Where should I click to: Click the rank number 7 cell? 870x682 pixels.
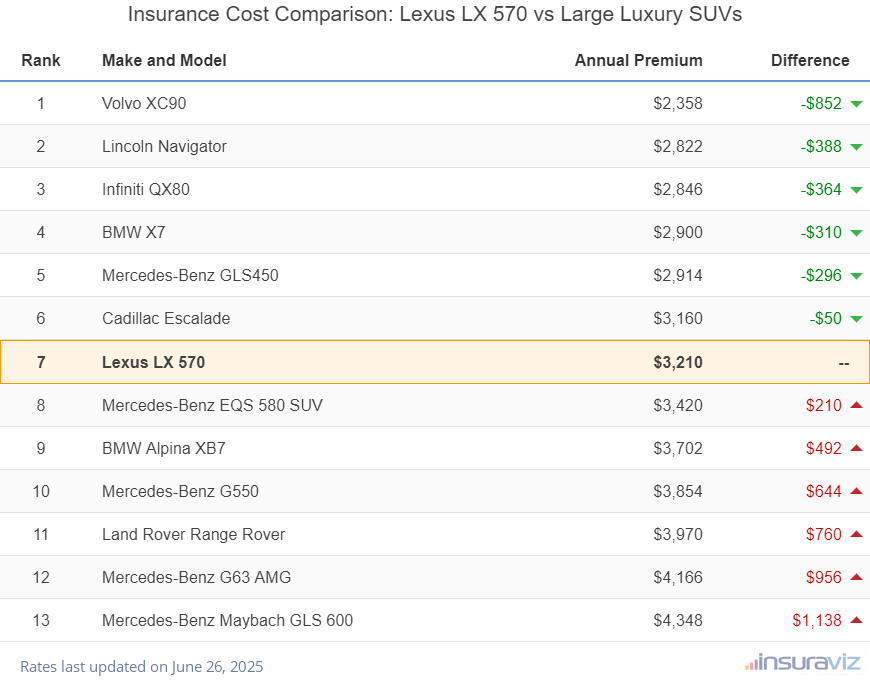41,362
